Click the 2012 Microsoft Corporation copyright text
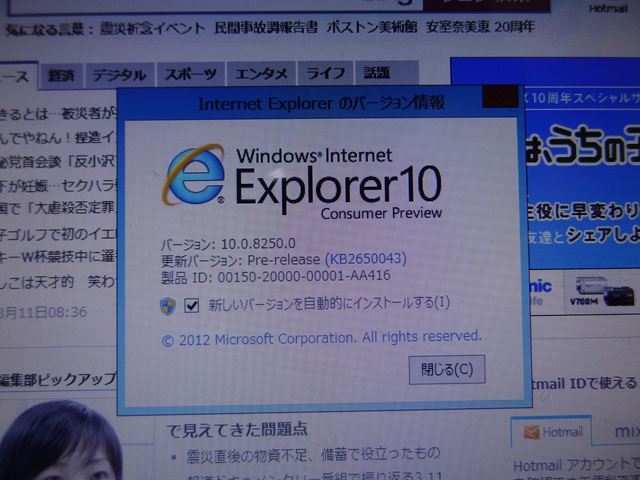This screenshot has width=640, height=480. (322, 338)
